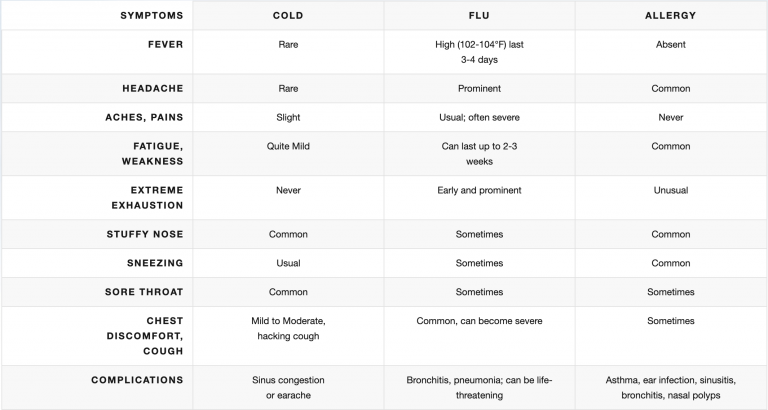Click the COMPLICATIONS row label
The image size is (768, 410).
[137, 380]
